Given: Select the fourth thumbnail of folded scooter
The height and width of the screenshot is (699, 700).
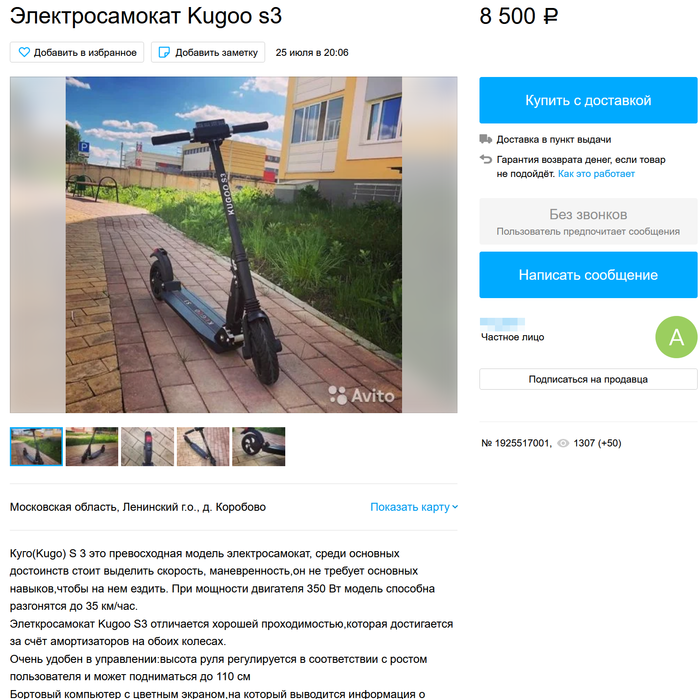Looking at the screenshot, I should (203, 446).
